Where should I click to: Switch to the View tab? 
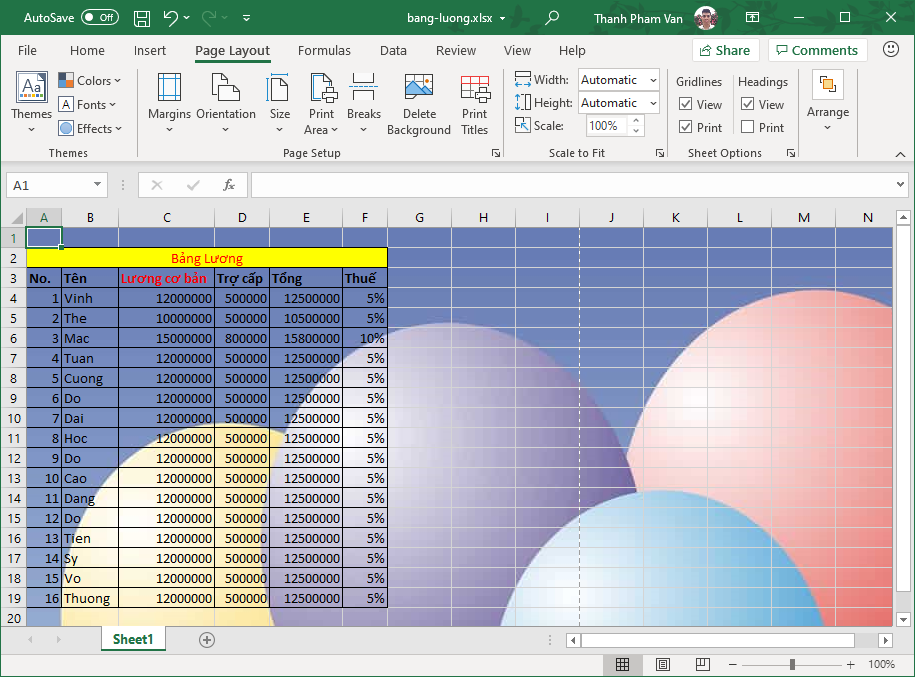[x=517, y=51]
